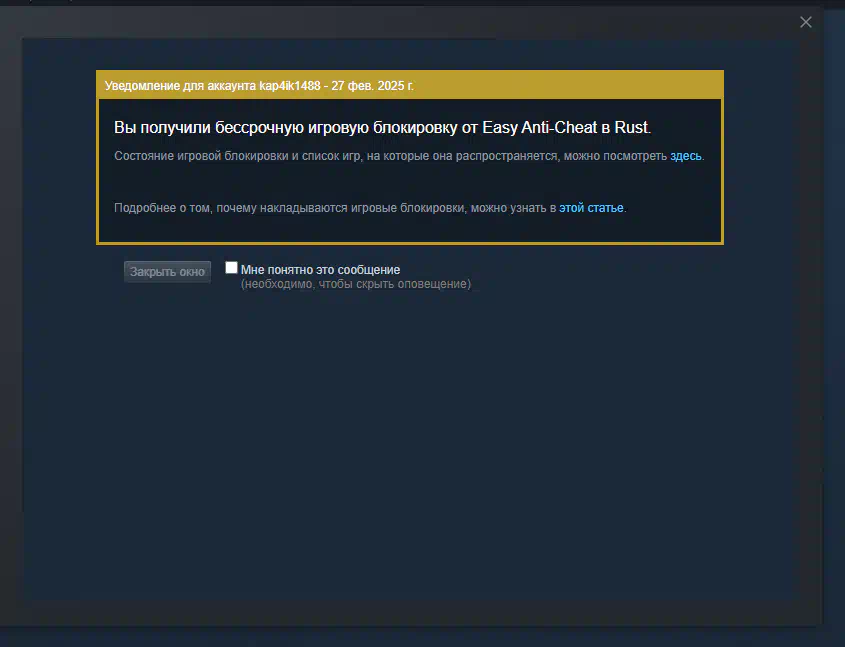Viewport: 845px width, 647px height.
Task: Open the "здесь" game ban status link
Action: click(x=685, y=156)
